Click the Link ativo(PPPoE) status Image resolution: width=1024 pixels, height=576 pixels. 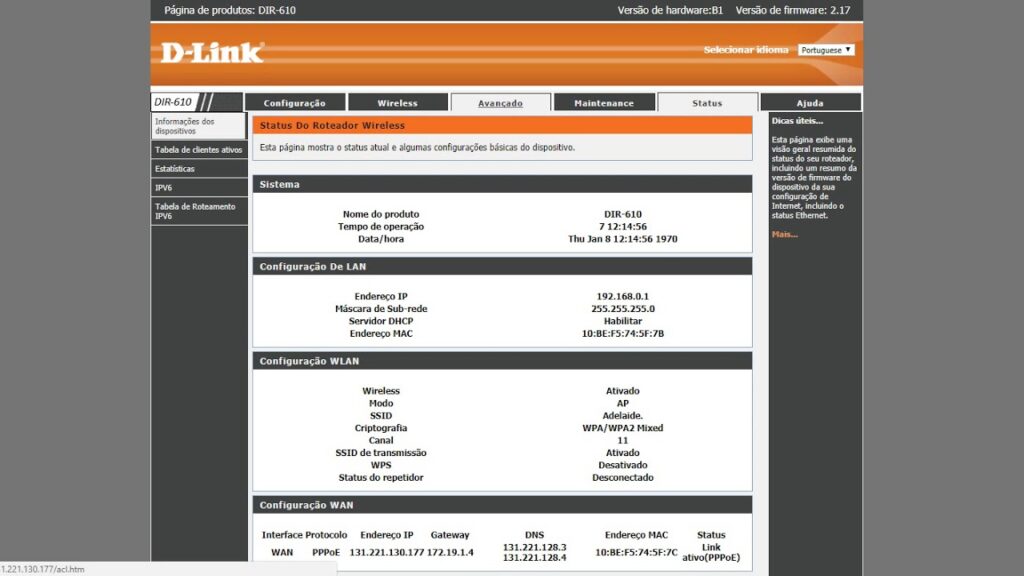click(x=711, y=552)
